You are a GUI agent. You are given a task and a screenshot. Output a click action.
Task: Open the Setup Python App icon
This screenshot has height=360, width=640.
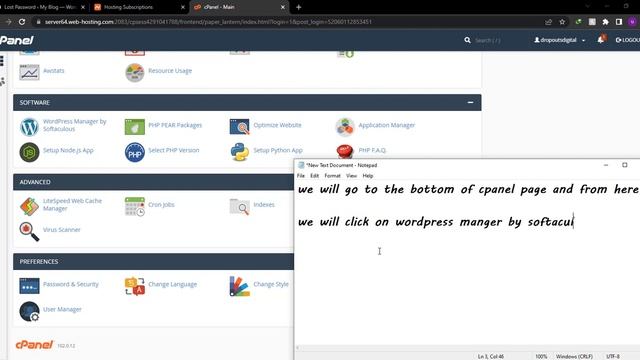click(240, 152)
